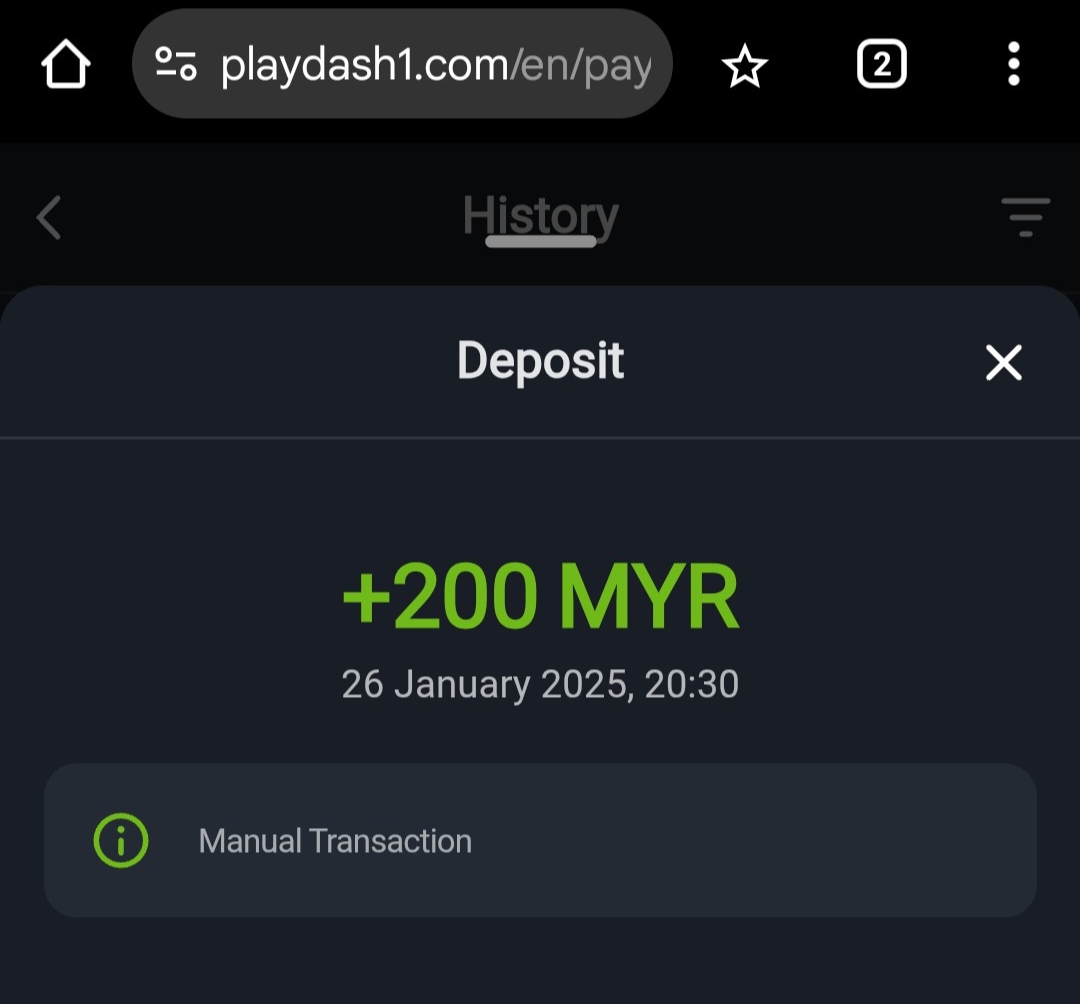Tap the green info icon
The height and width of the screenshot is (1004, 1080).
point(121,841)
